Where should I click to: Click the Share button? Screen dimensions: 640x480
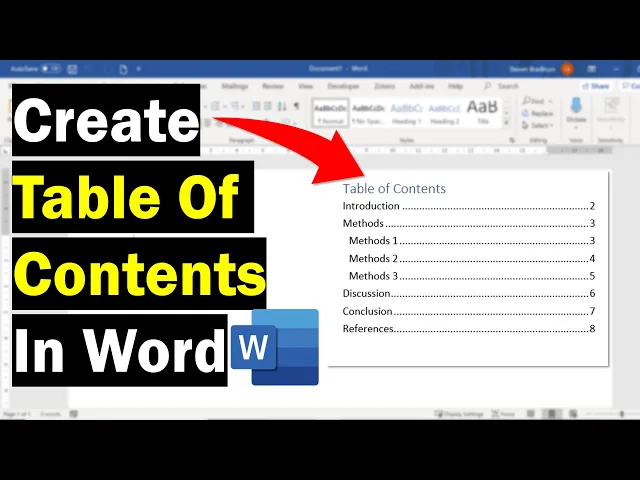[596, 86]
